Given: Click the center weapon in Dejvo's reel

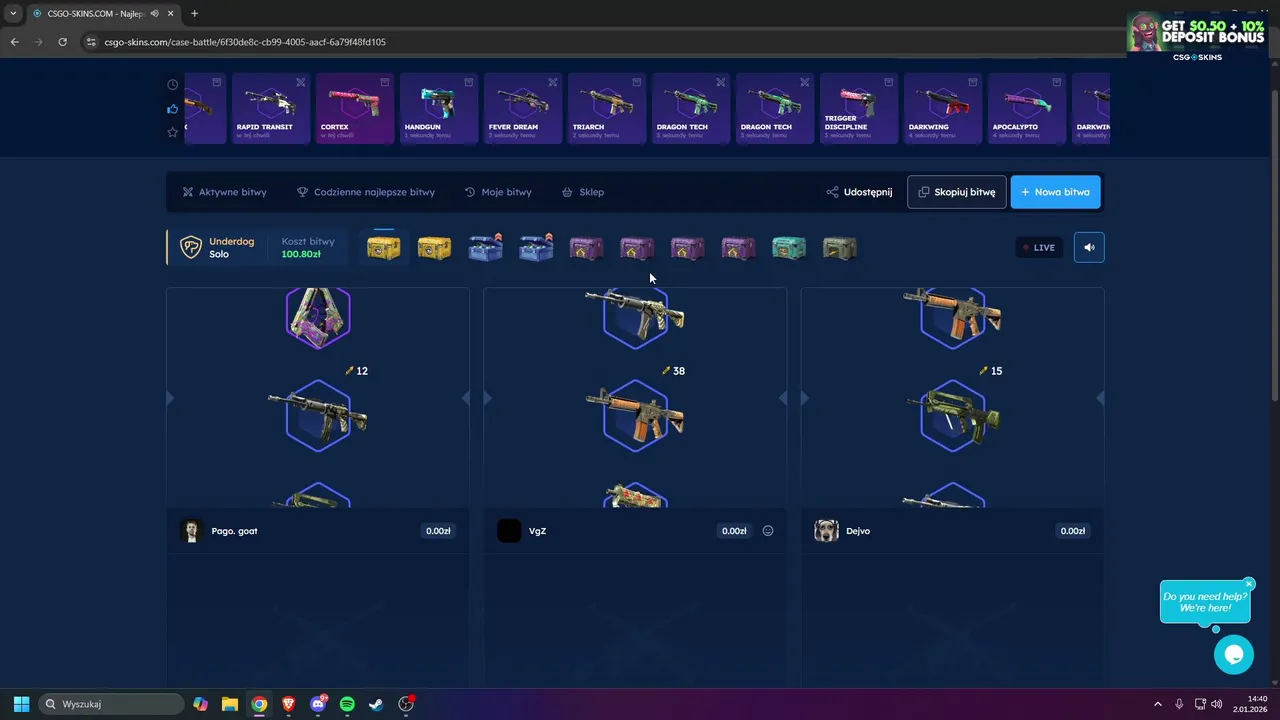Looking at the screenshot, I should (x=952, y=415).
